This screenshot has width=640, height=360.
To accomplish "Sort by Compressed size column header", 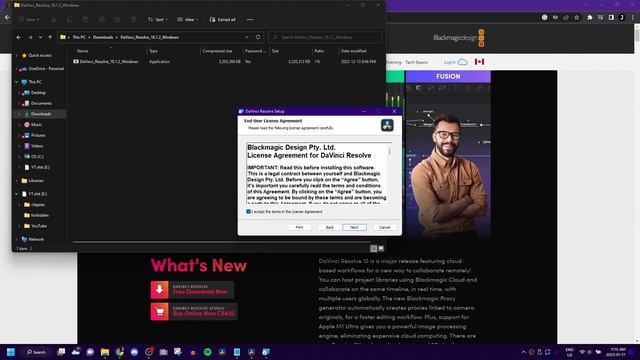I will point(217,51).
